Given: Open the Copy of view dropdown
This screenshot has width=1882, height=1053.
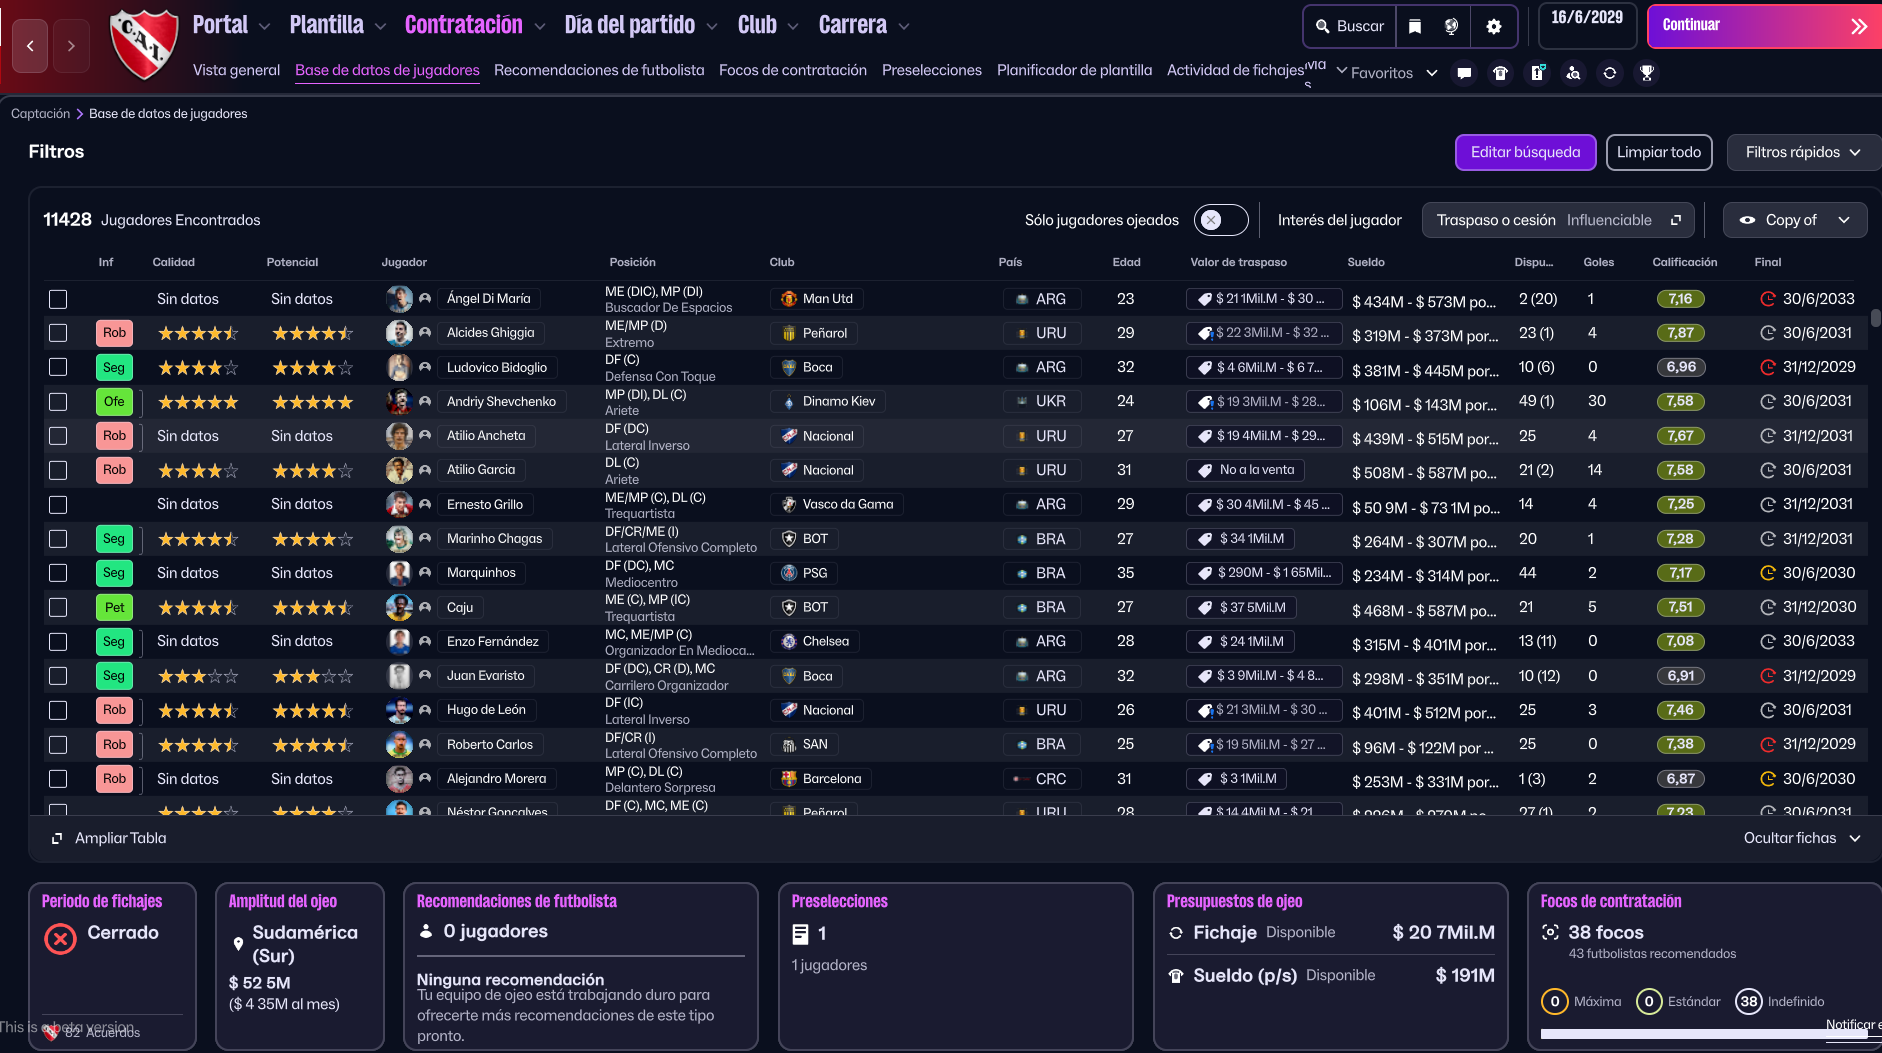Looking at the screenshot, I should pos(1794,220).
